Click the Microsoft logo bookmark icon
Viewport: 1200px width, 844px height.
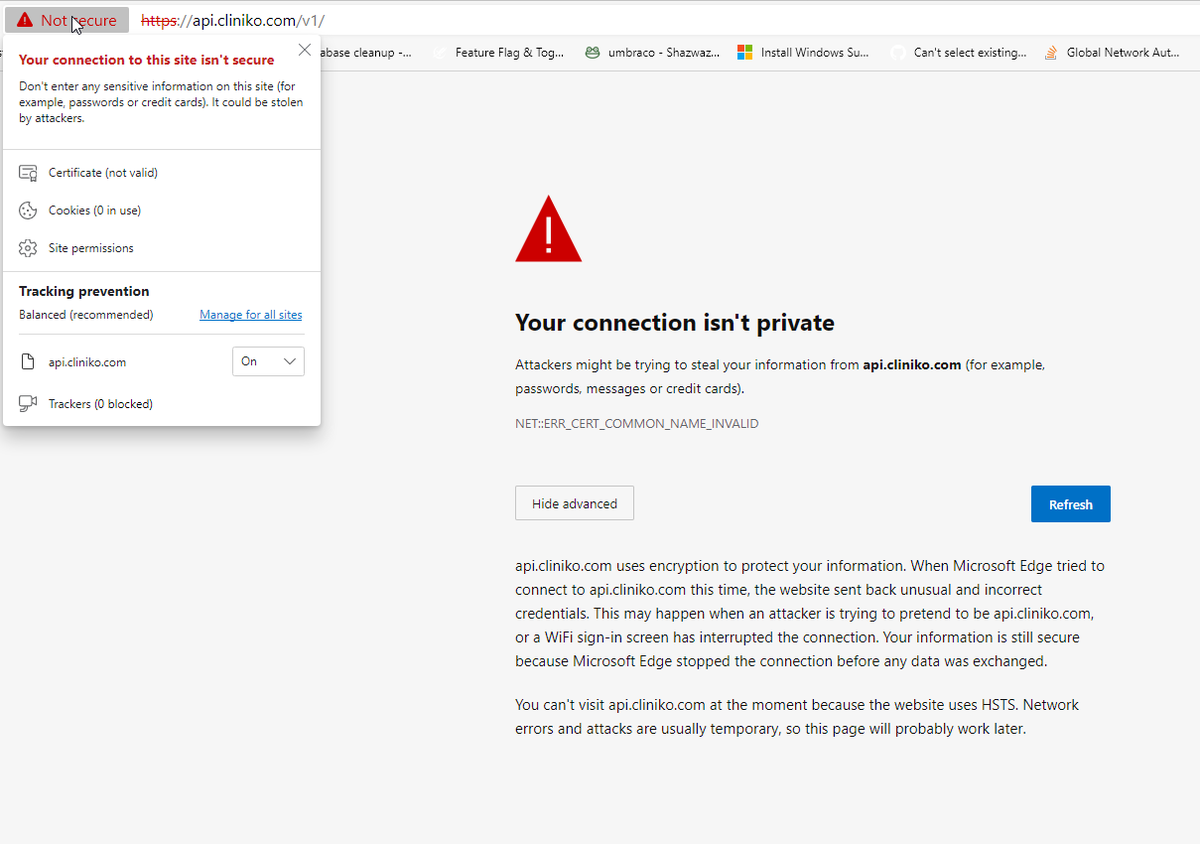744,52
